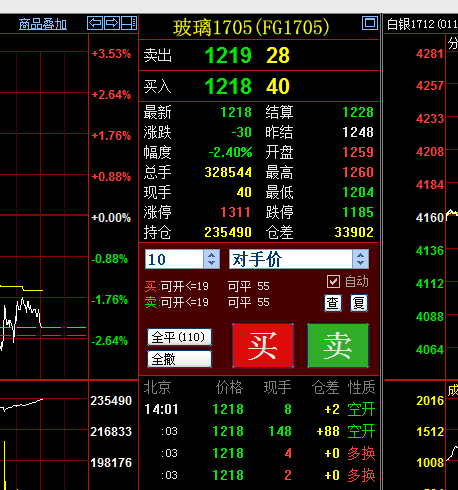Open the 商品叠加 link
This screenshot has height=490, width=458.
click(x=43, y=24)
